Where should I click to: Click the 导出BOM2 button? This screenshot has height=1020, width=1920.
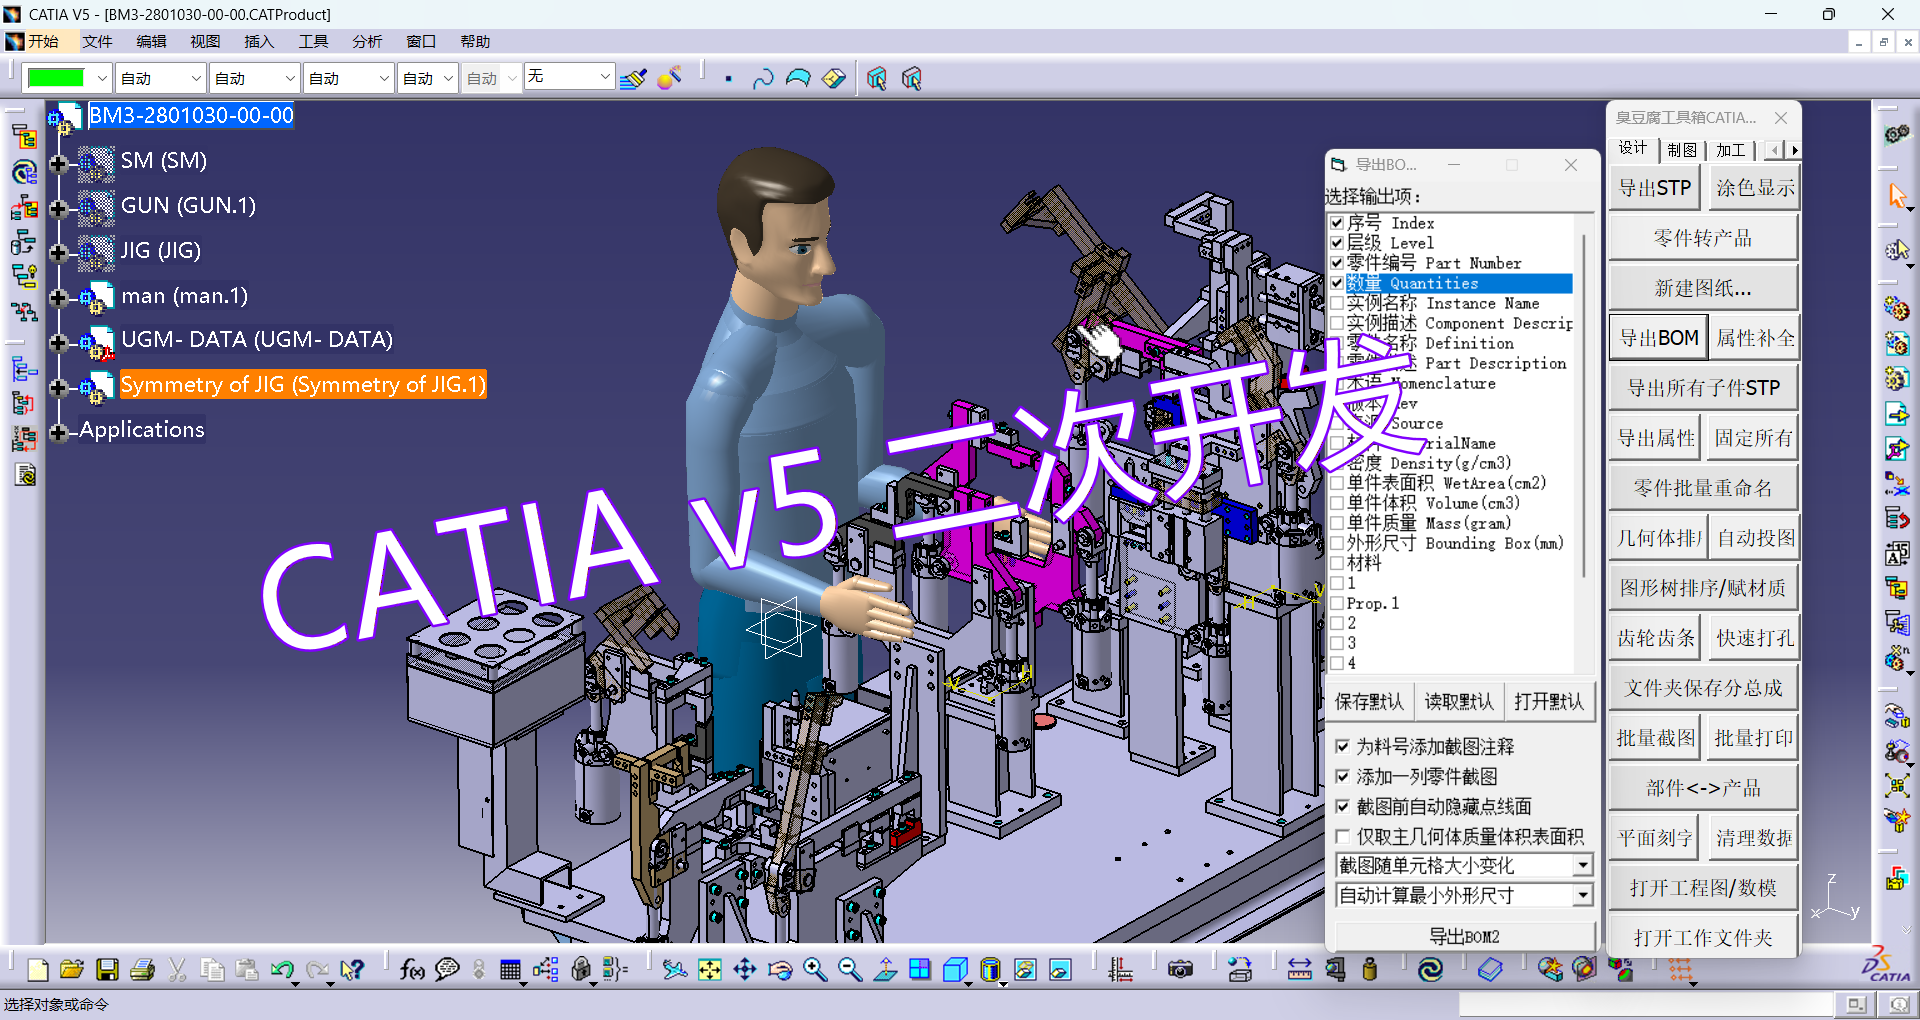pyautogui.click(x=1464, y=936)
